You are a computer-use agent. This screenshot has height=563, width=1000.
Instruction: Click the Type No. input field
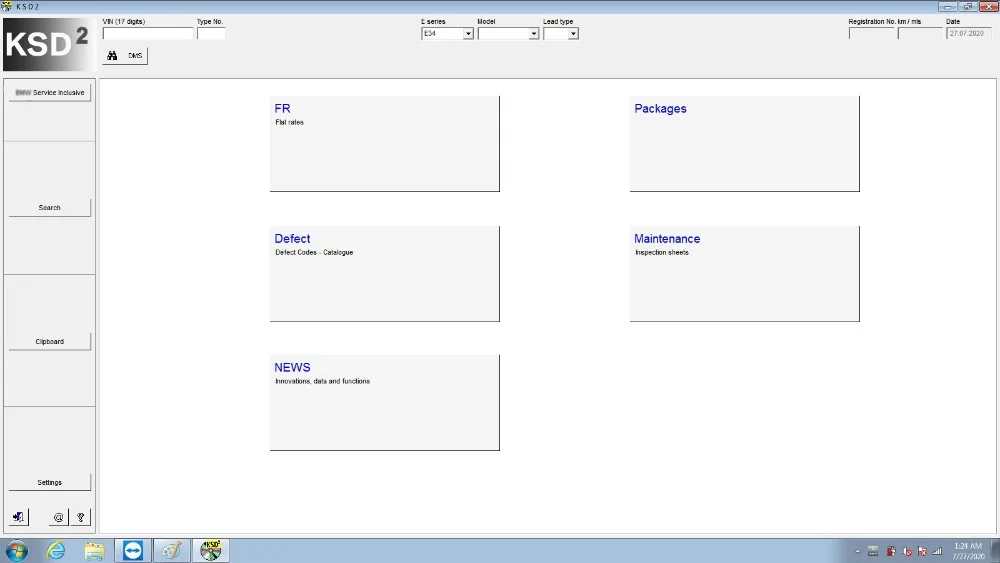point(211,34)
